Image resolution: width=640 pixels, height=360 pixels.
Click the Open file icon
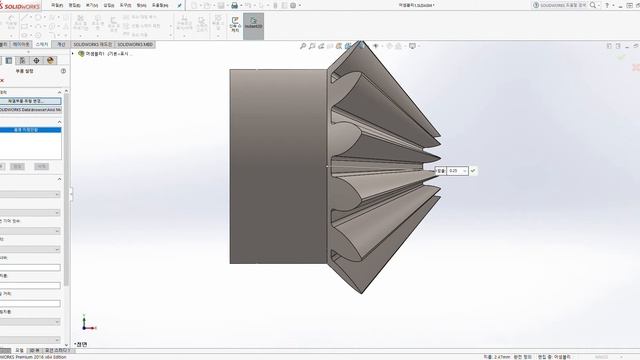click(207, 6)
